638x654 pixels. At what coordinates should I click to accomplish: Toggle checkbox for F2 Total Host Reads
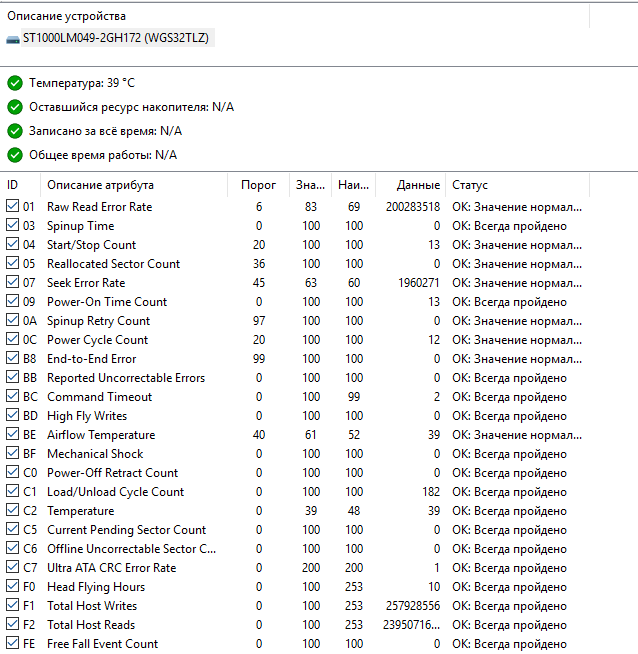13,623
